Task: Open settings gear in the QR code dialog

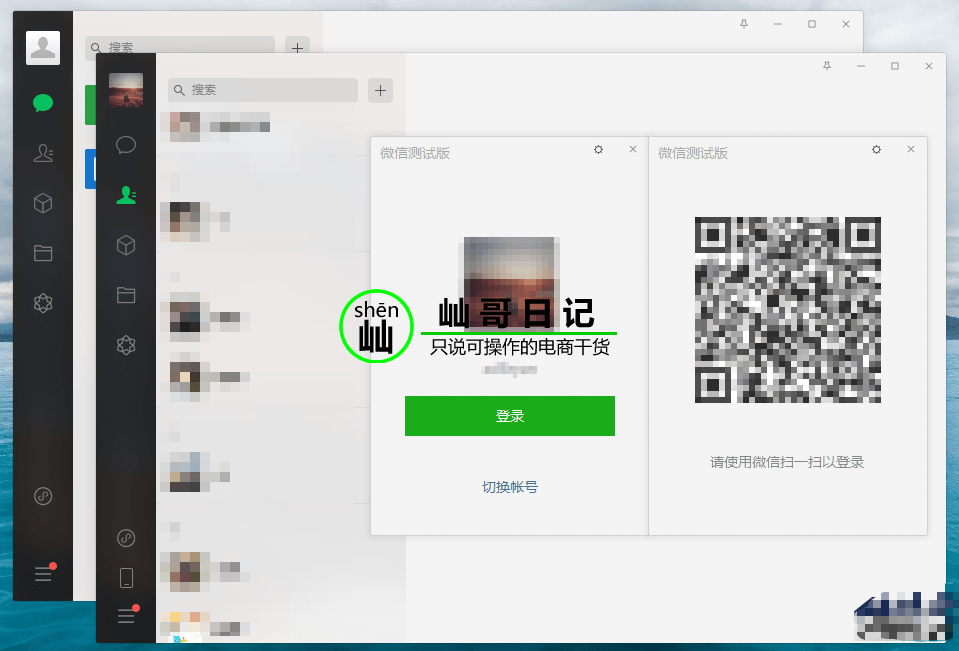Action: (x=876, y=149)
